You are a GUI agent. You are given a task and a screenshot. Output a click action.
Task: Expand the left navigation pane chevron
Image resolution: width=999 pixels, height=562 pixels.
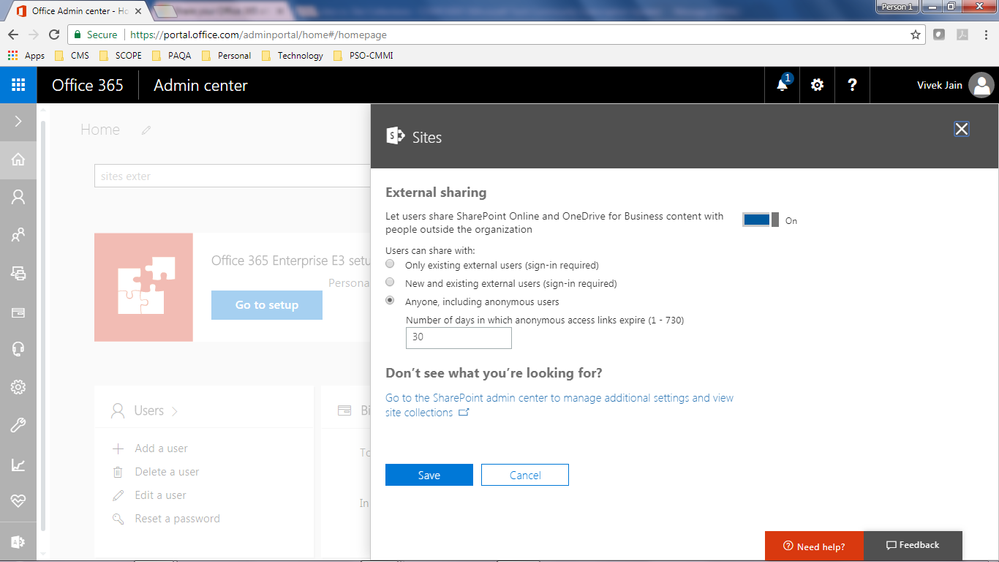pos(18,121)
